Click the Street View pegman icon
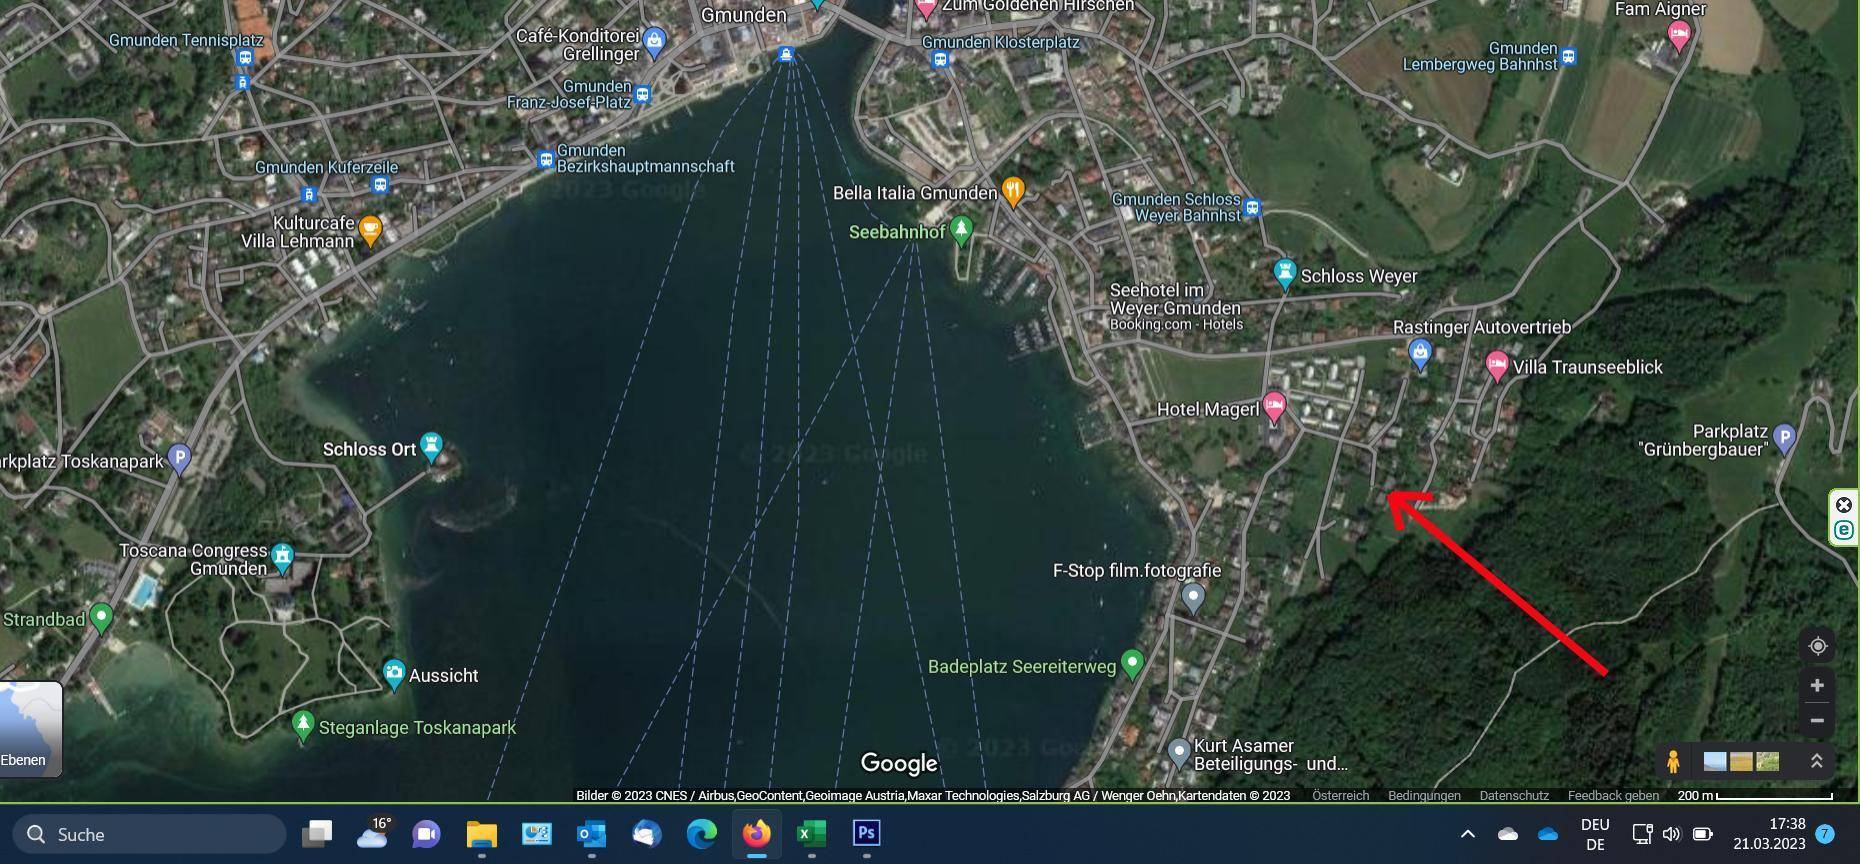The width and height of the screenshot is (1860, 864). (1673, 762)
